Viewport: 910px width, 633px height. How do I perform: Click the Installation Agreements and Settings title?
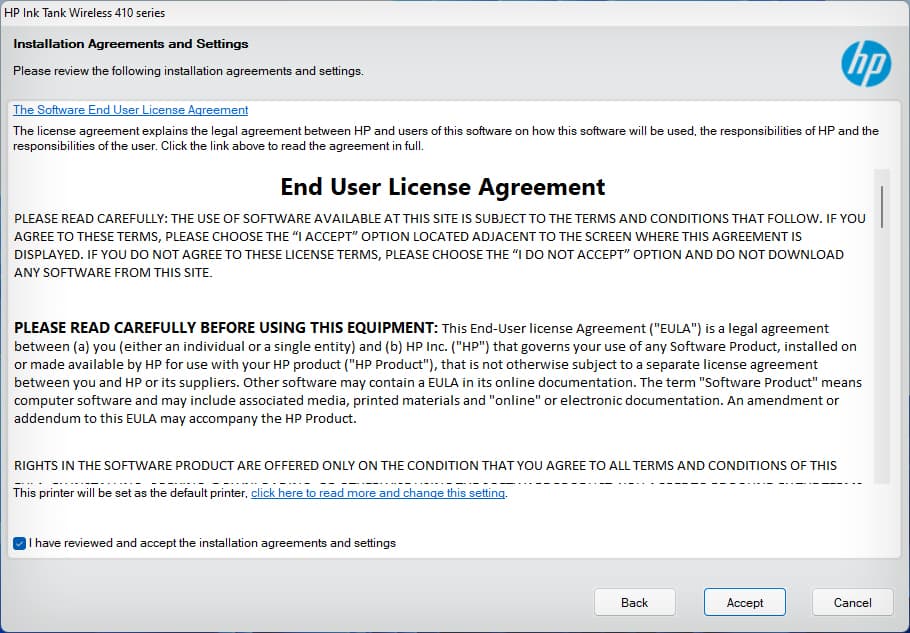(131, 44)
